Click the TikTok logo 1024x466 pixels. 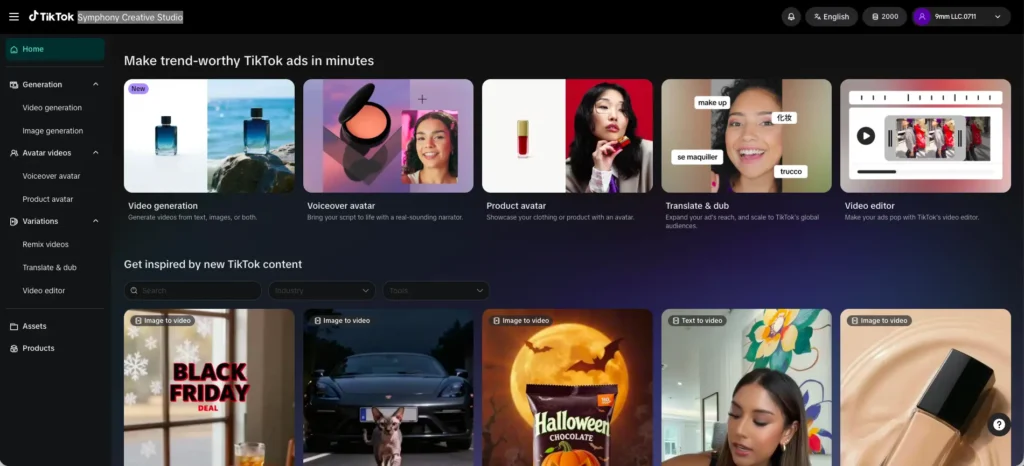51,17
